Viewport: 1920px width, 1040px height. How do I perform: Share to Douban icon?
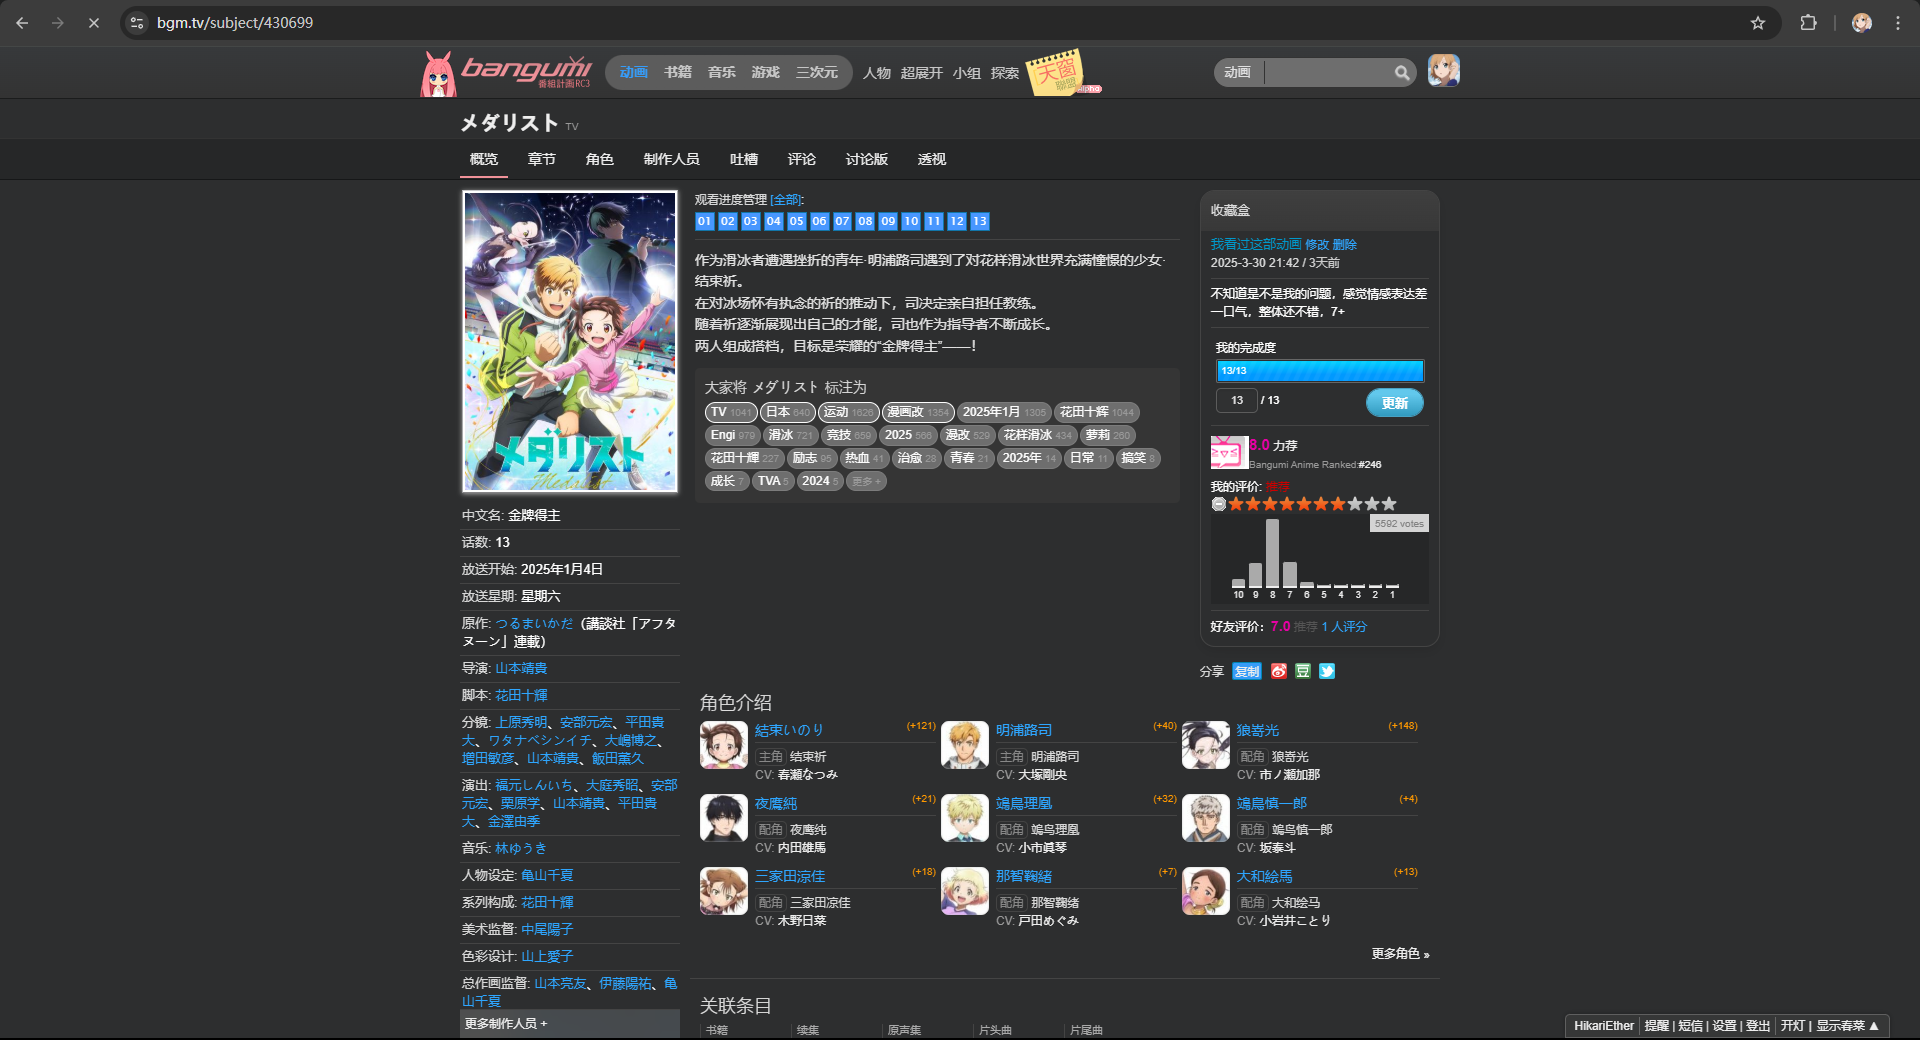1303,671
